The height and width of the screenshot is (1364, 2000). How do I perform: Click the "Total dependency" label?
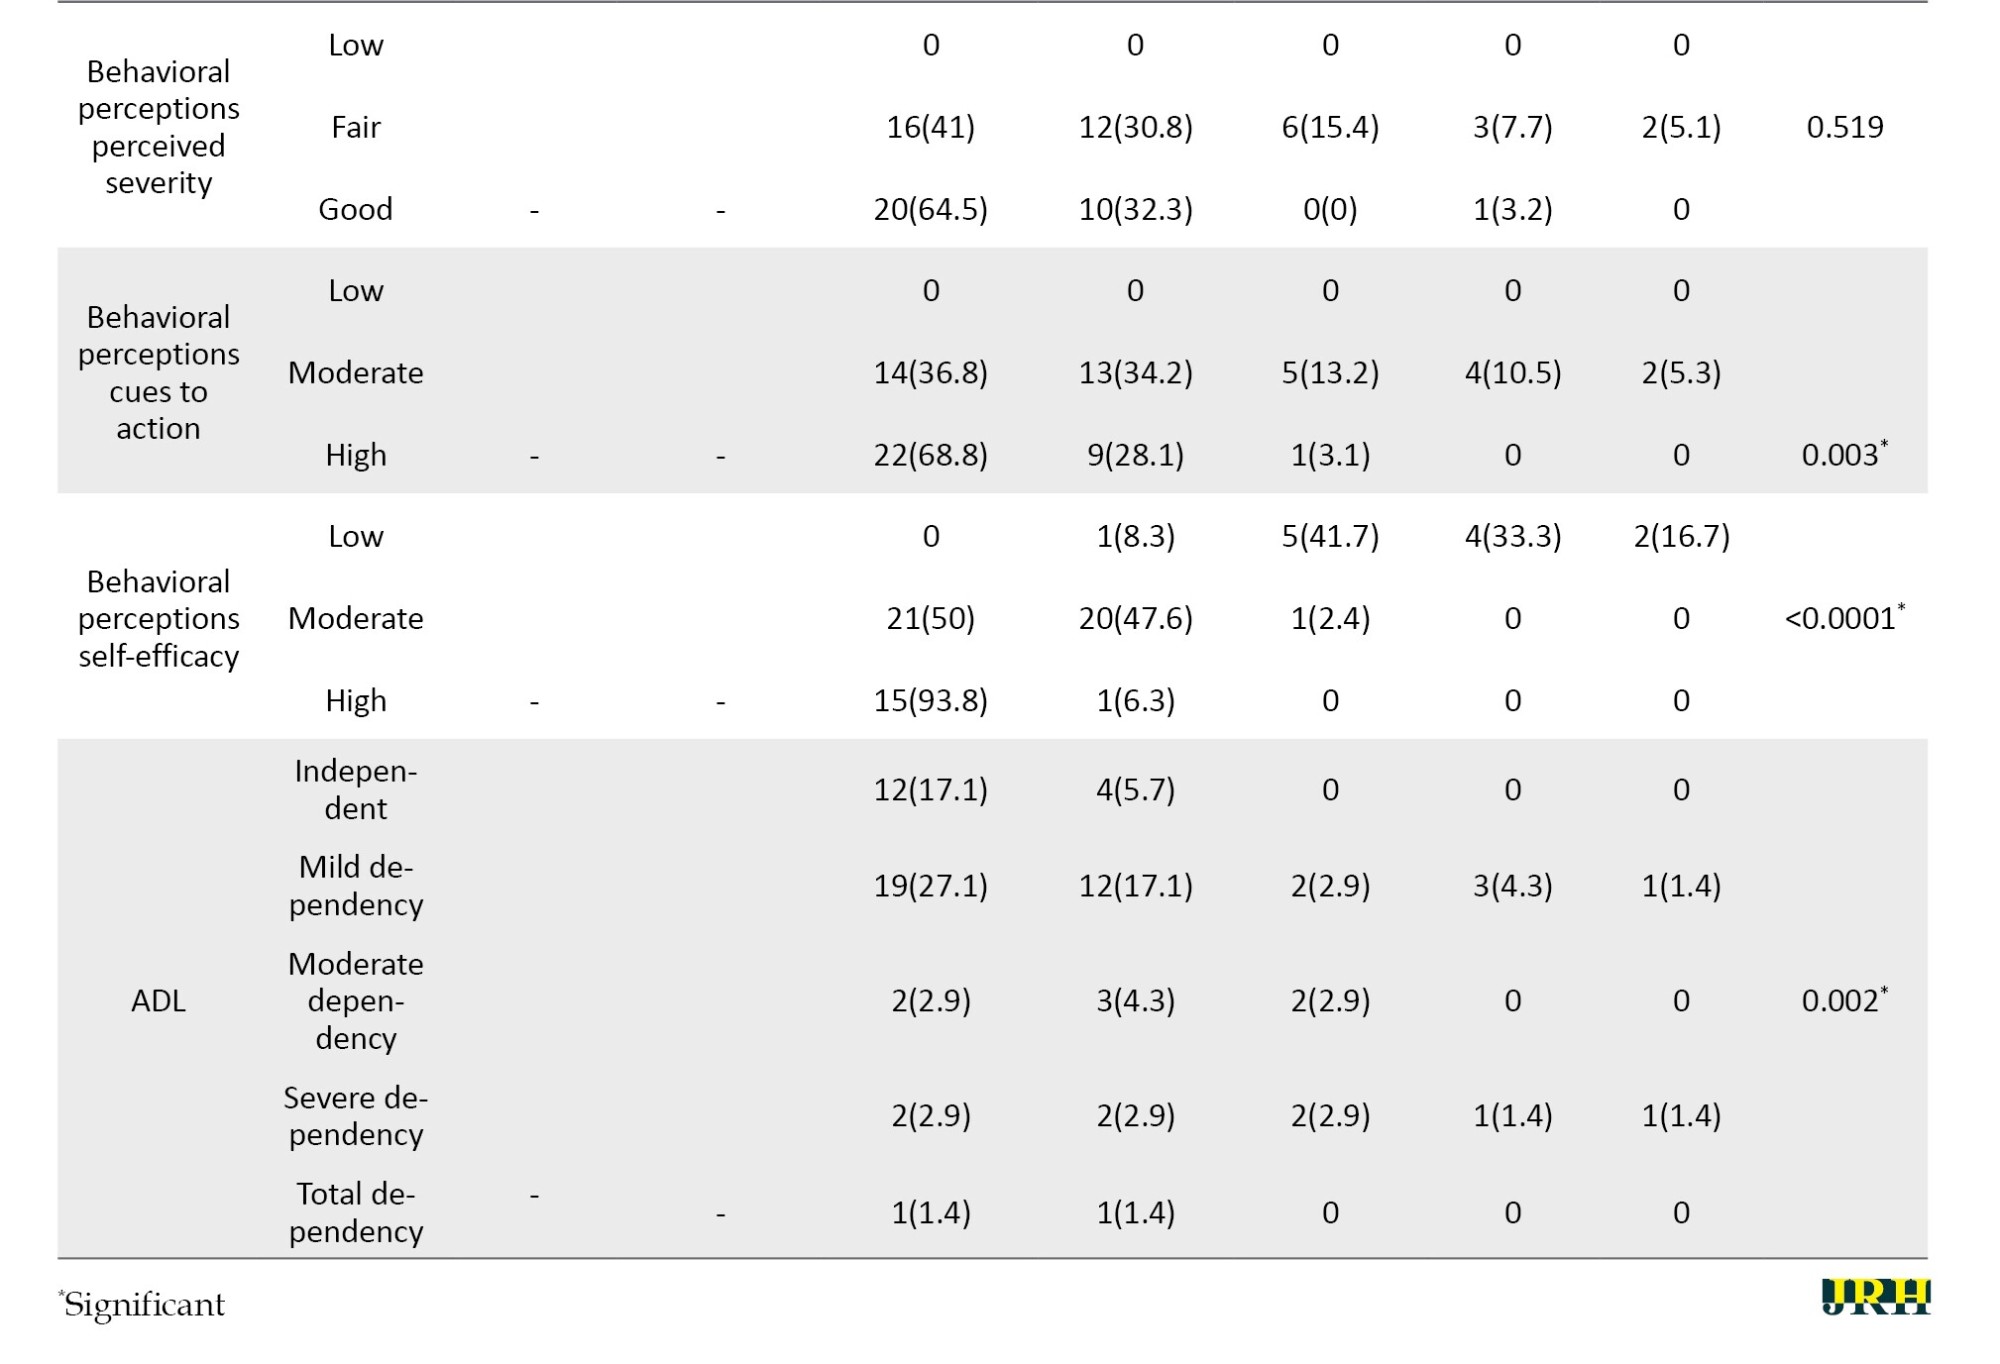tap(355, 1212)
